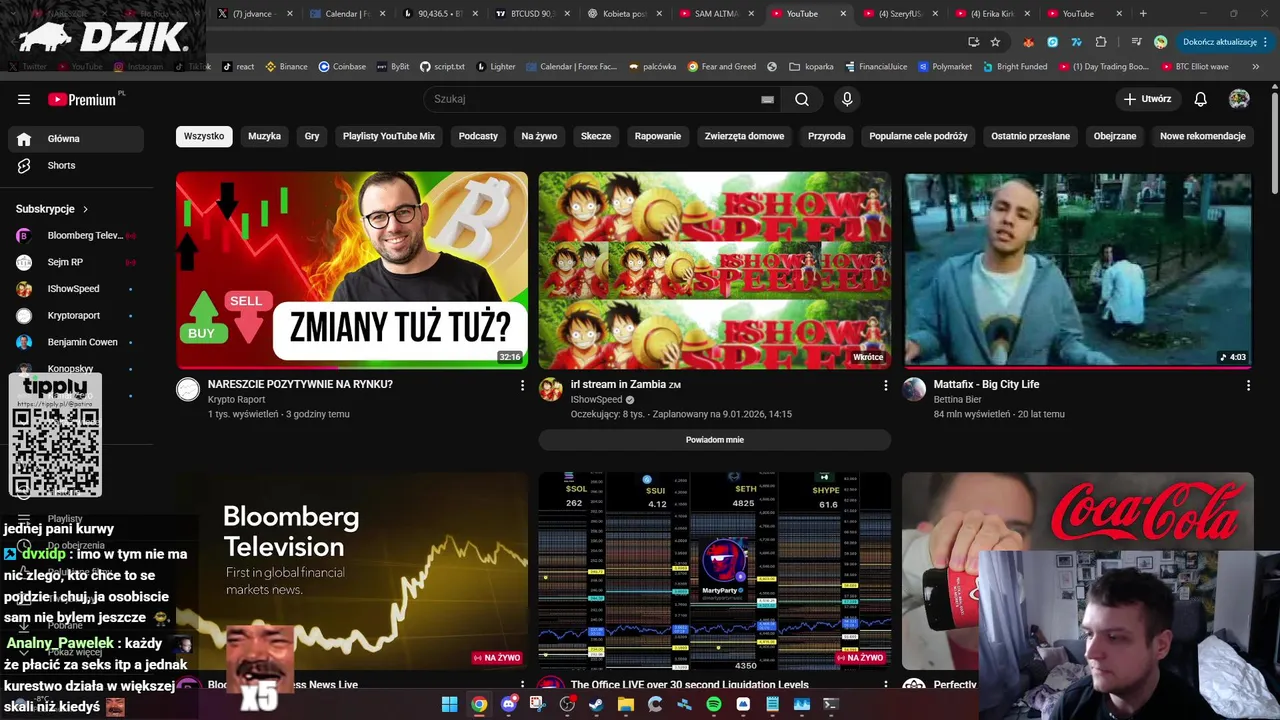The width and height of the screenshot is (1280, 720).
Task: Open the Polymarket bookmark
Action: click(944, 67)
